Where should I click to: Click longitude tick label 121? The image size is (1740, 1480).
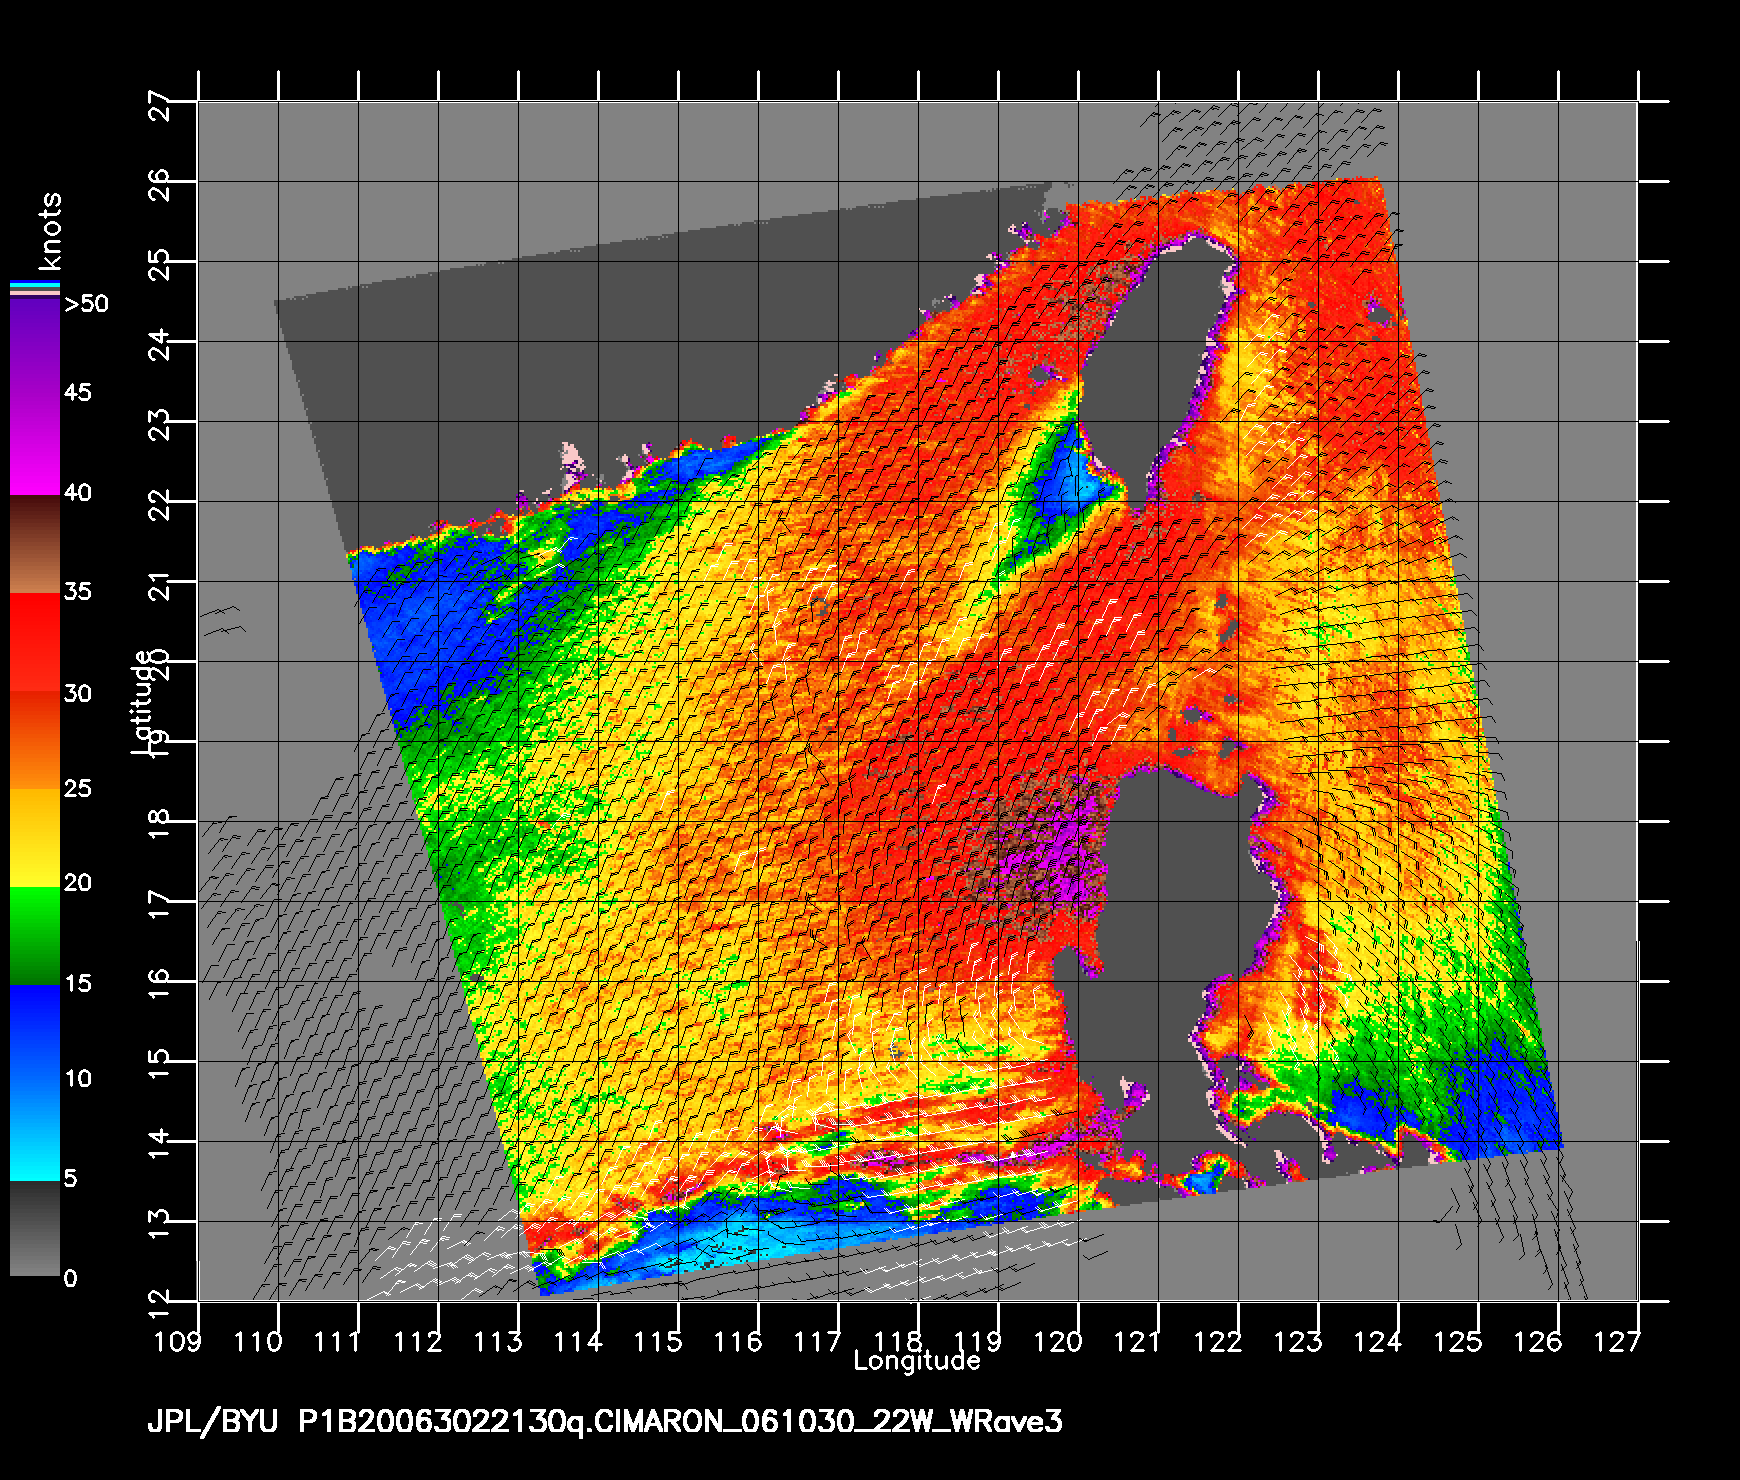point(1138,1341)
